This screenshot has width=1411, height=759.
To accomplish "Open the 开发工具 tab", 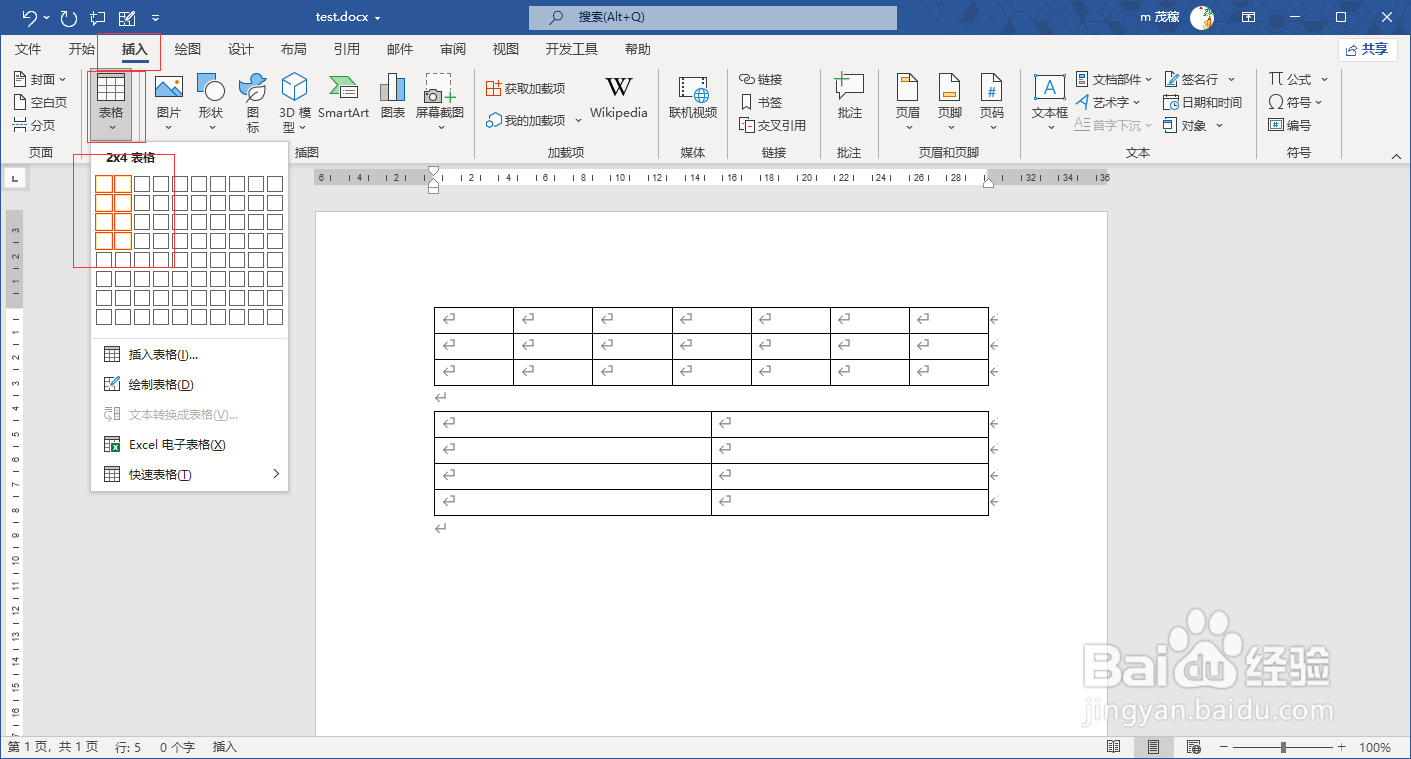I will point(570,48).
